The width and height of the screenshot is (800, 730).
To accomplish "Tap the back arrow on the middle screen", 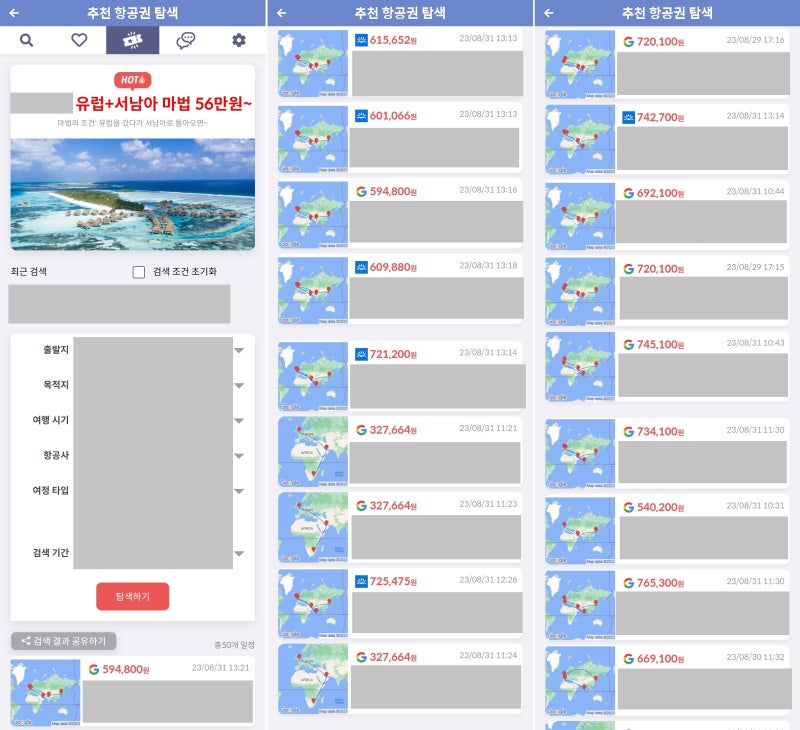I will (281, 13).
